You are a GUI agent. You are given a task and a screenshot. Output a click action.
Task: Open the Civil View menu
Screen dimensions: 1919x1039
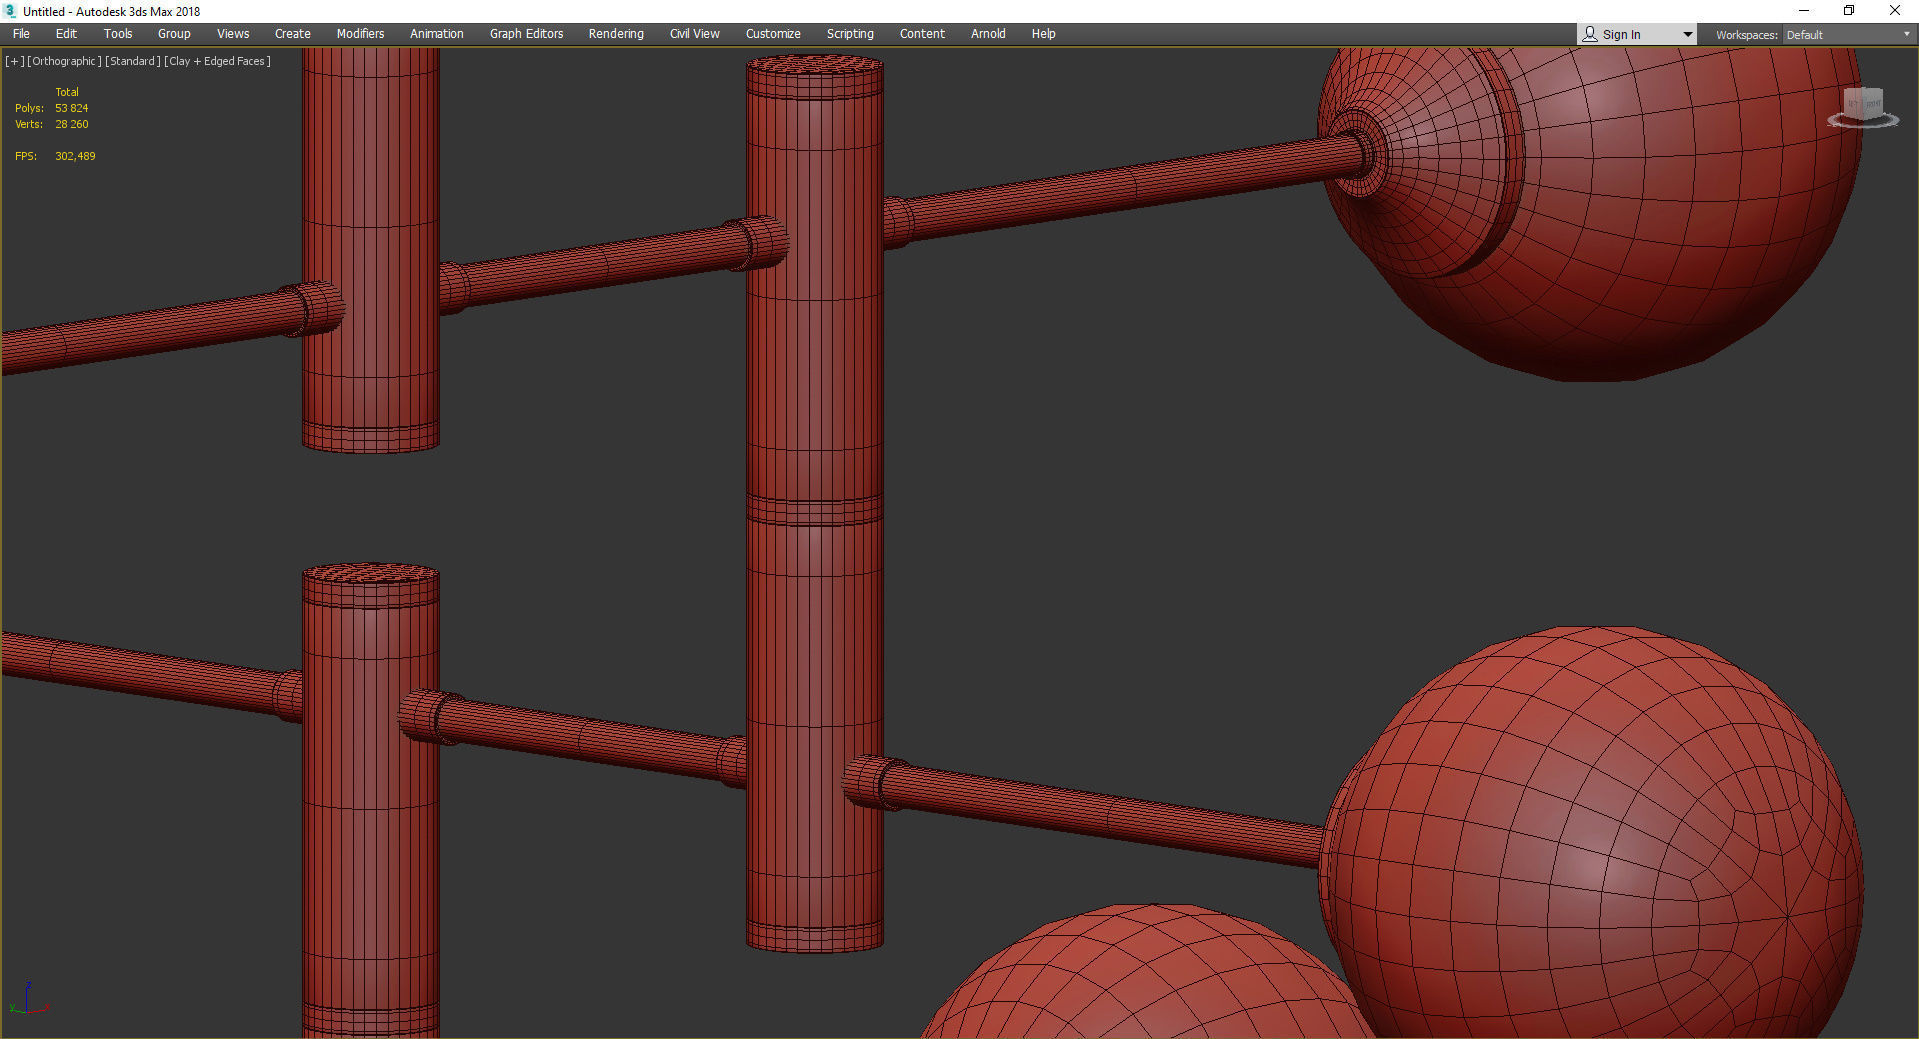coord(694,34)
